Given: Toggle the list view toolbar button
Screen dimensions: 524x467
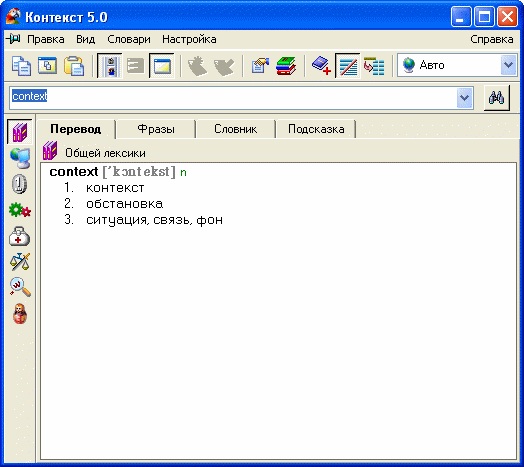Looking at the screenshot, I should pos(136,66).
